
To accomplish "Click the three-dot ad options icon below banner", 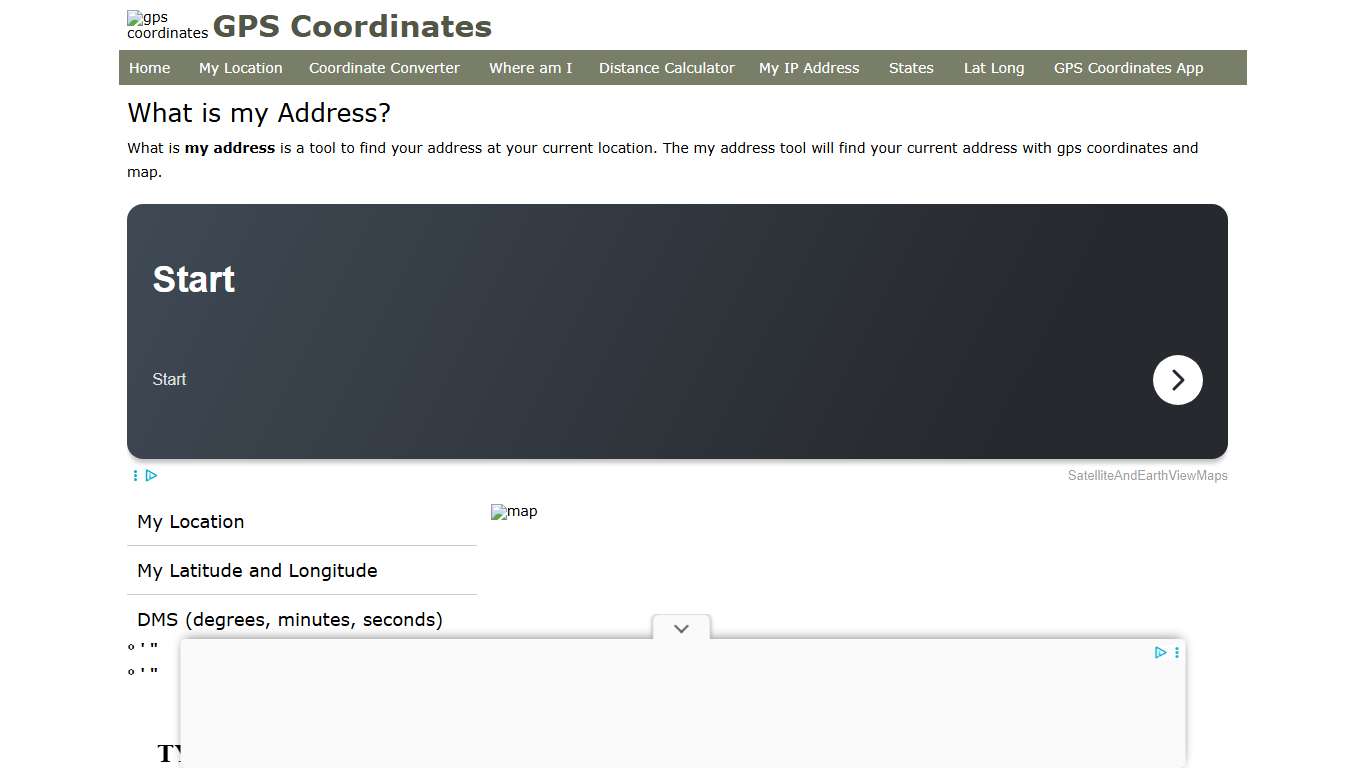I will point(135,476).
